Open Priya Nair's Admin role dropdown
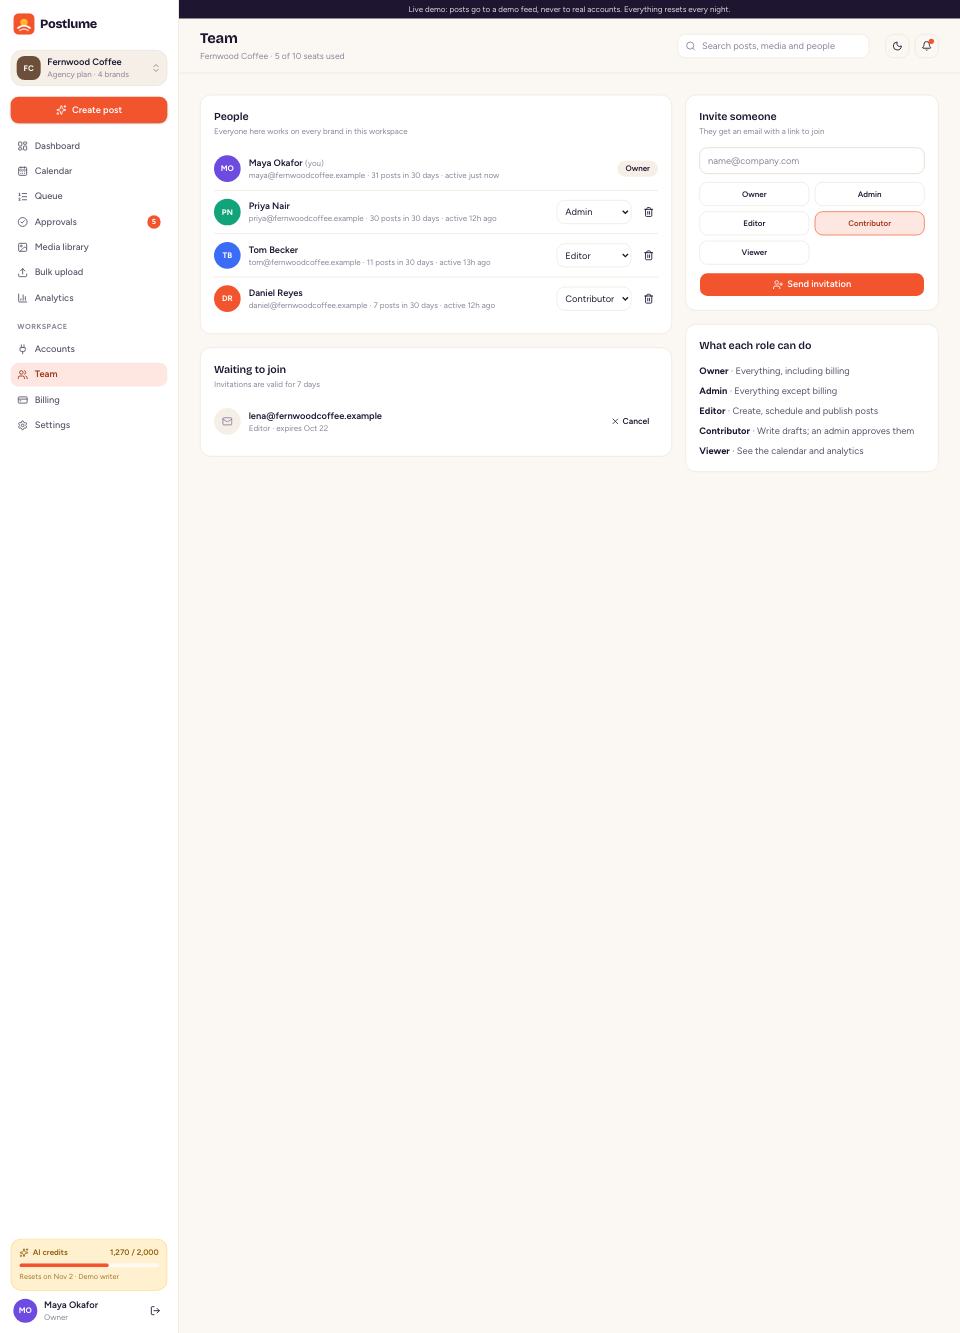Screen dimensions: 960x1333 click(x=594, y=212)
